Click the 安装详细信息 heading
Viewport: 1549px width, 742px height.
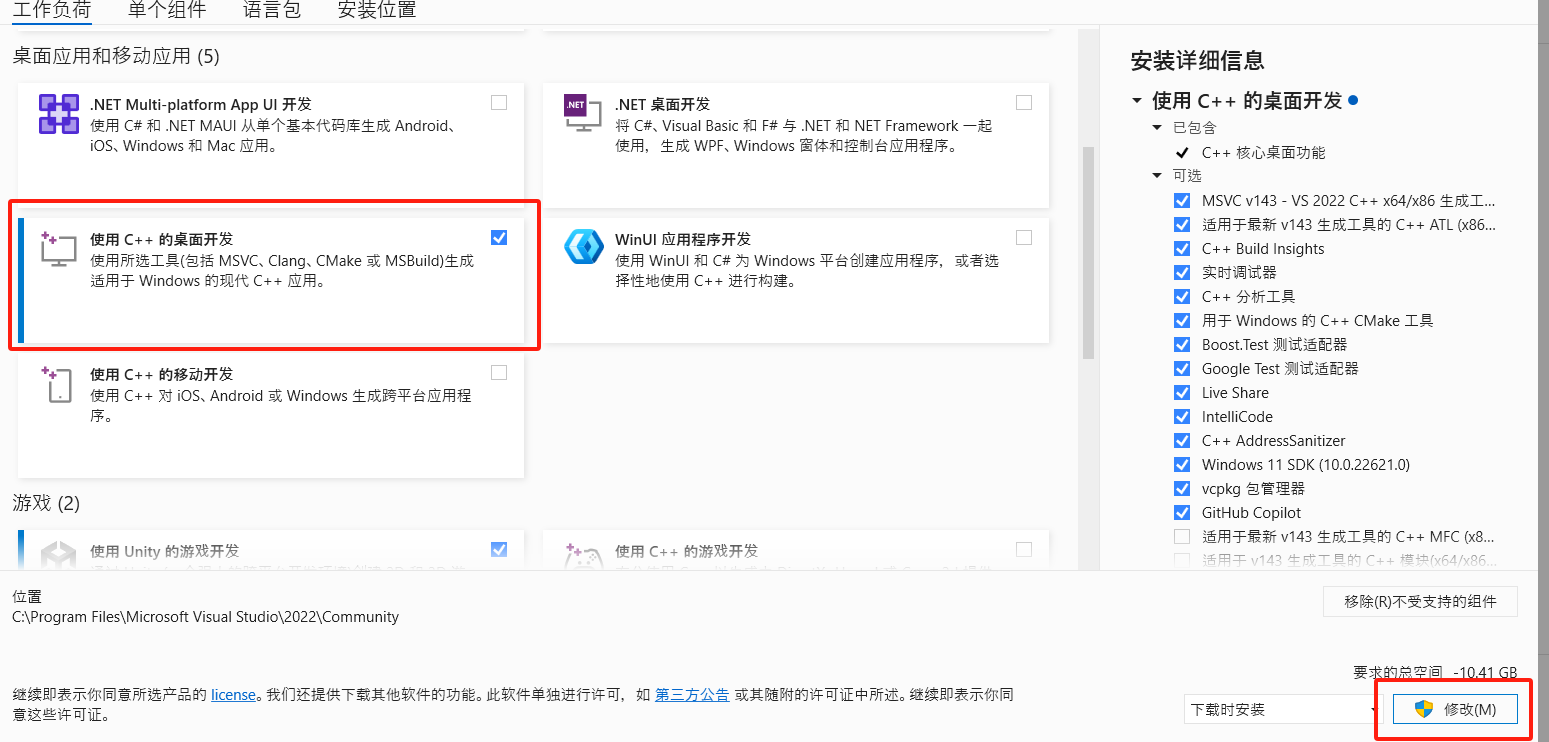pyautogui.click(x=1197, y=60)
